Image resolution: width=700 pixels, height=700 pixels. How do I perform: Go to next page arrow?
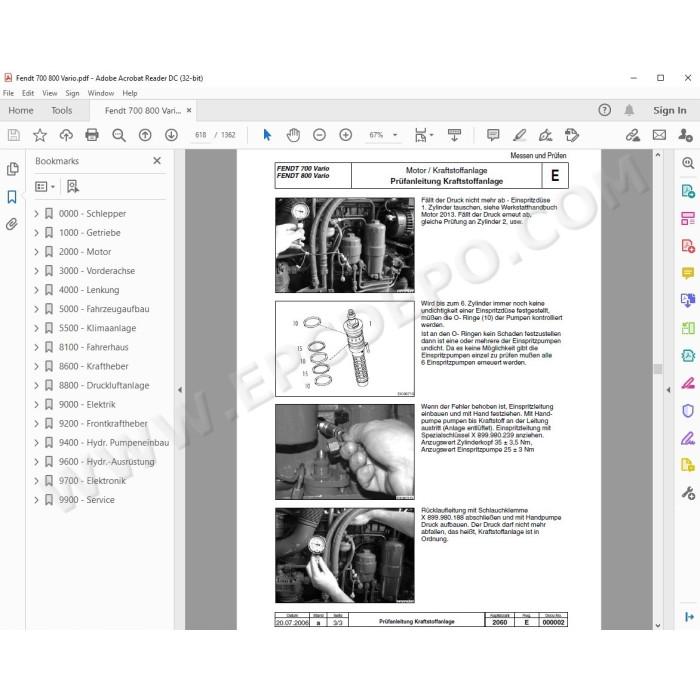171,135
